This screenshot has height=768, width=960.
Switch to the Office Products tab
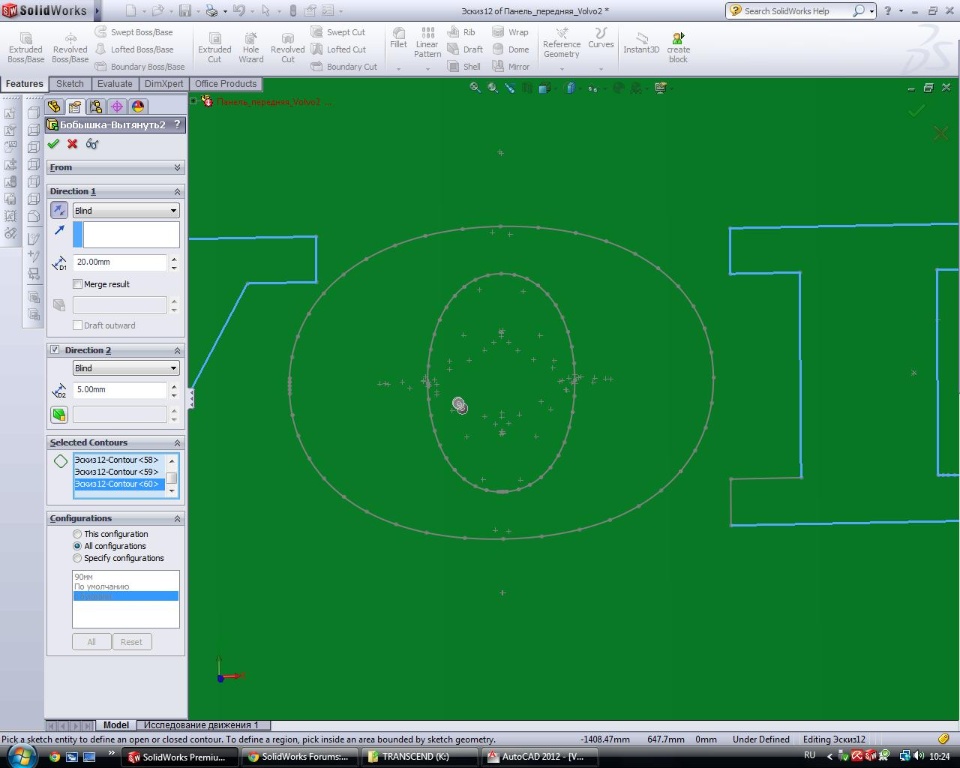pyautogui.click(x=225, y=84)
